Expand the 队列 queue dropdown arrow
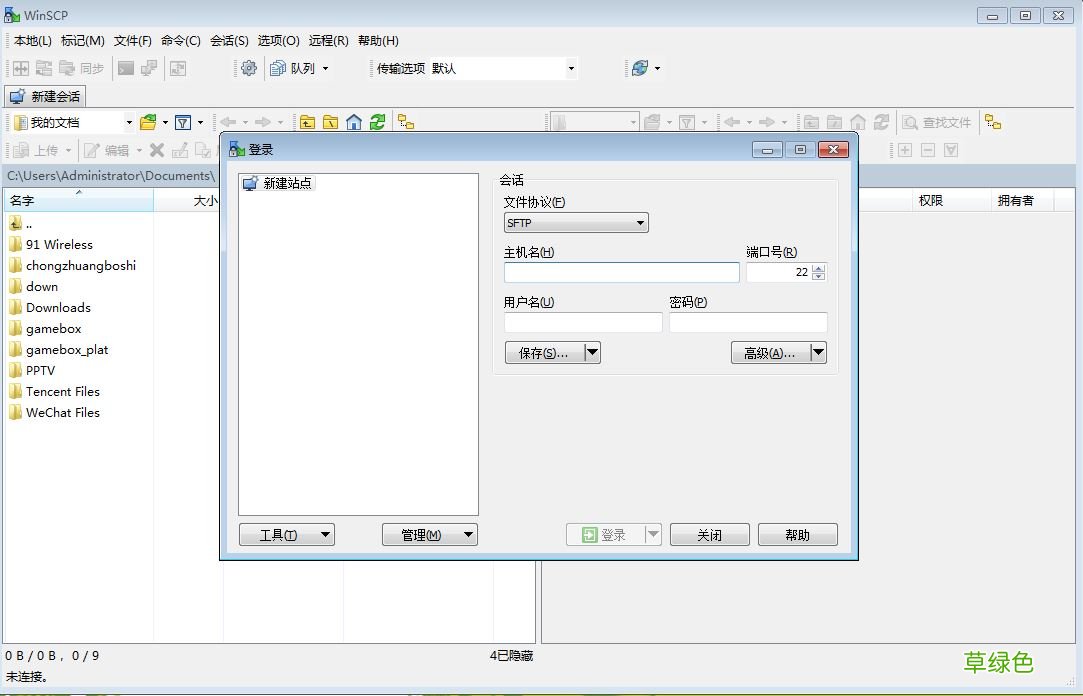1083x696 pixels. tap(325, 68)
